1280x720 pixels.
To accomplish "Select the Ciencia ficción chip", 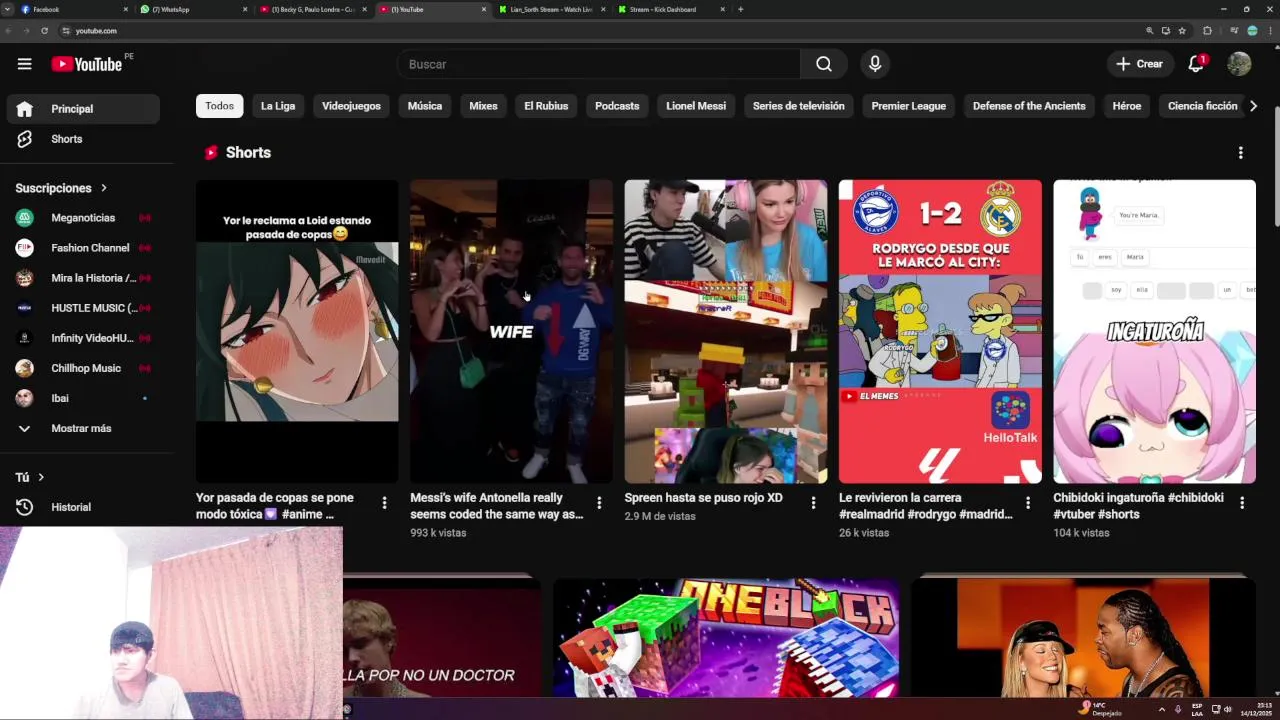I will (x=1202, y=106).
